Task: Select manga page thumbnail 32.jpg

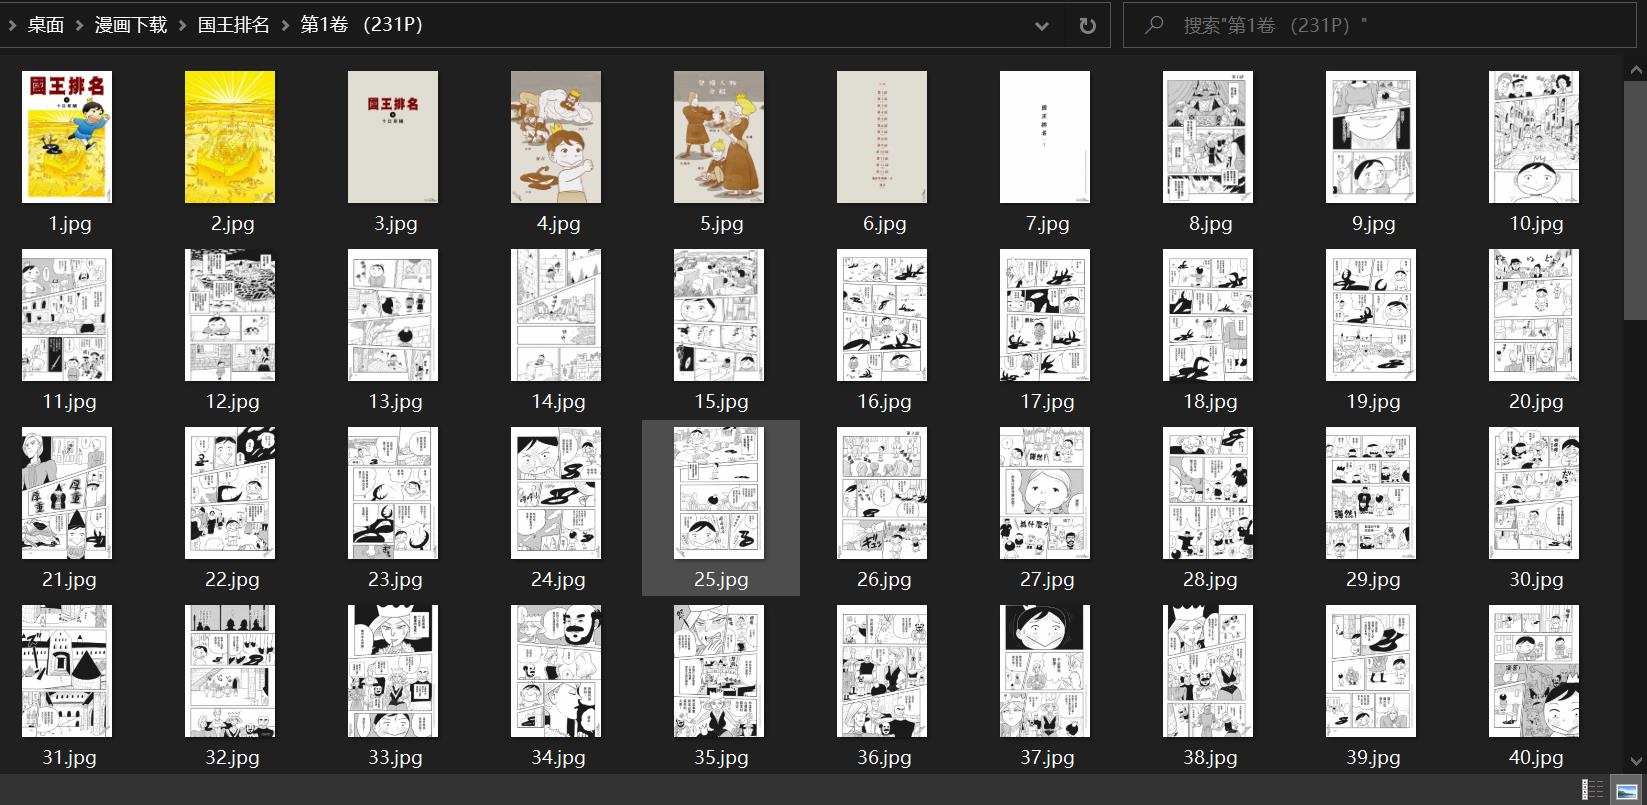Action: pyautogui.click(x=231, y=671)
